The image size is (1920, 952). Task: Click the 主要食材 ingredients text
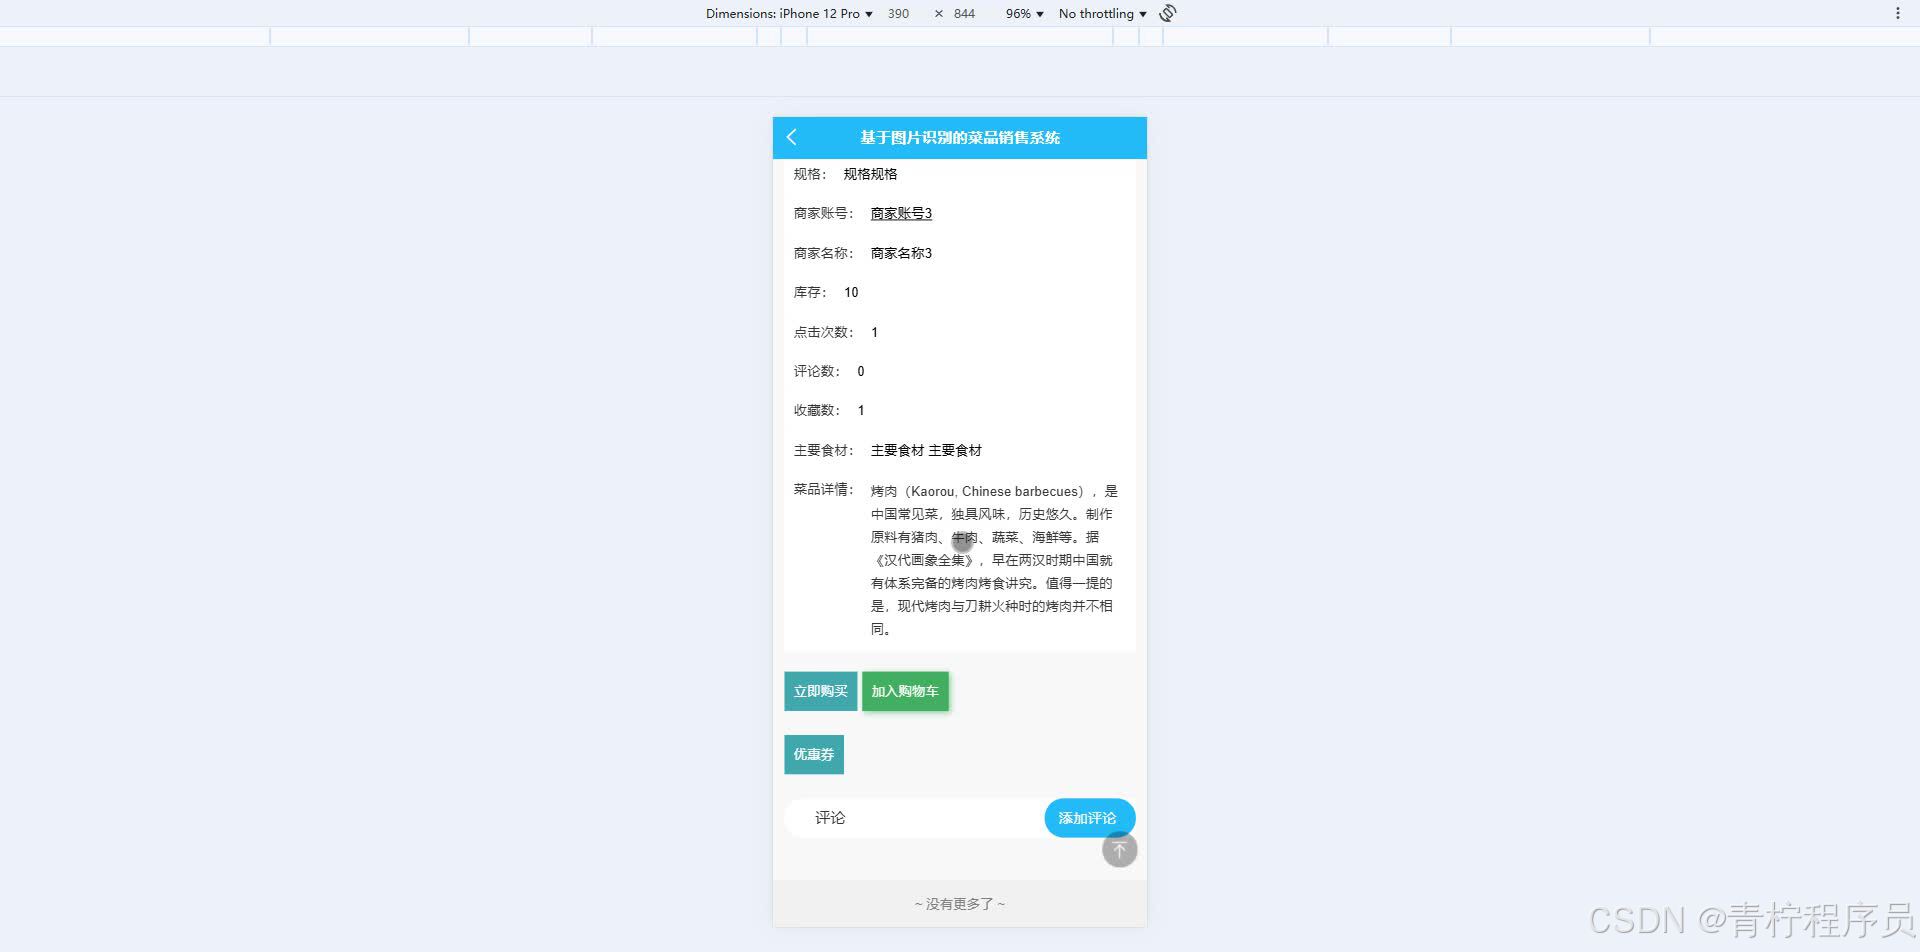point(923,450)
